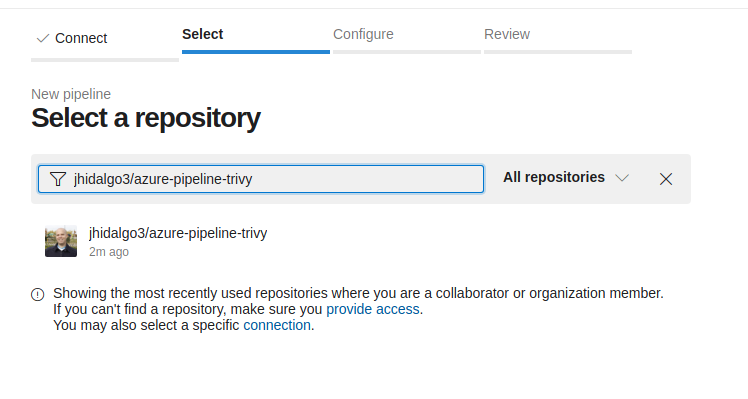The image size is (748, 399).
Task: Click the gray progress bar under Configure
Action: (407, 52)
